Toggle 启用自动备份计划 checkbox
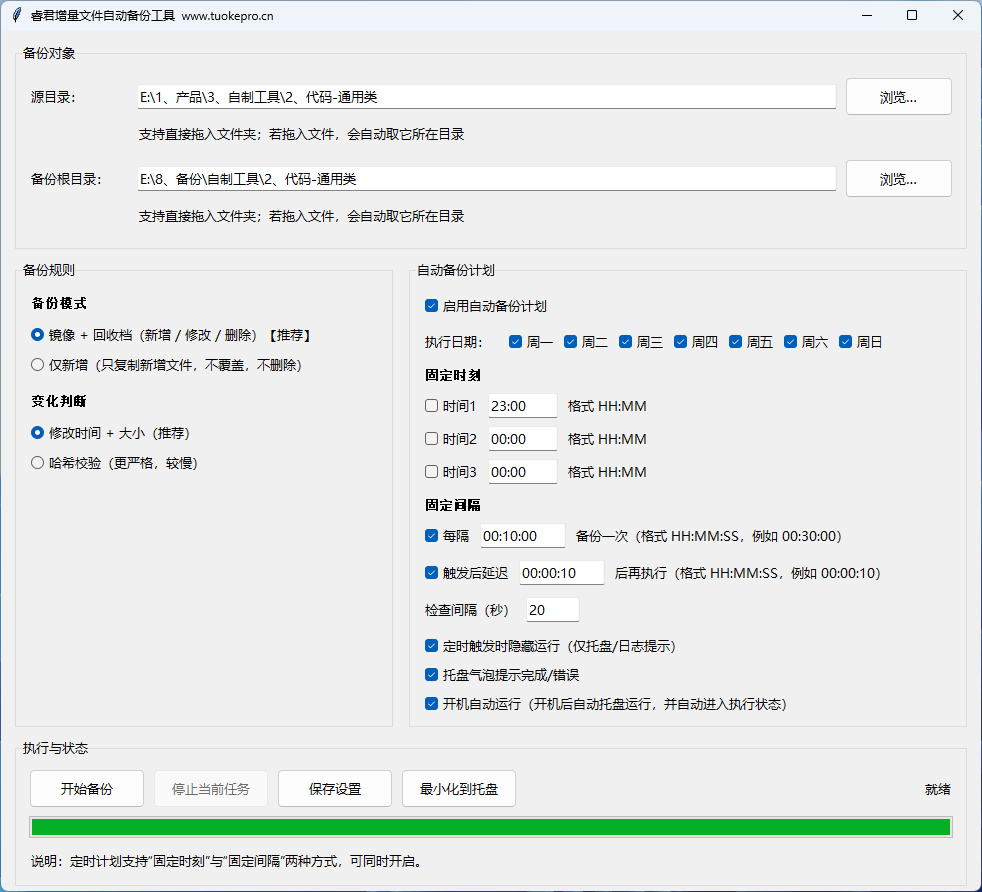Image resolution: width=982 pixels, height=892 pixels. coord(432,306)
